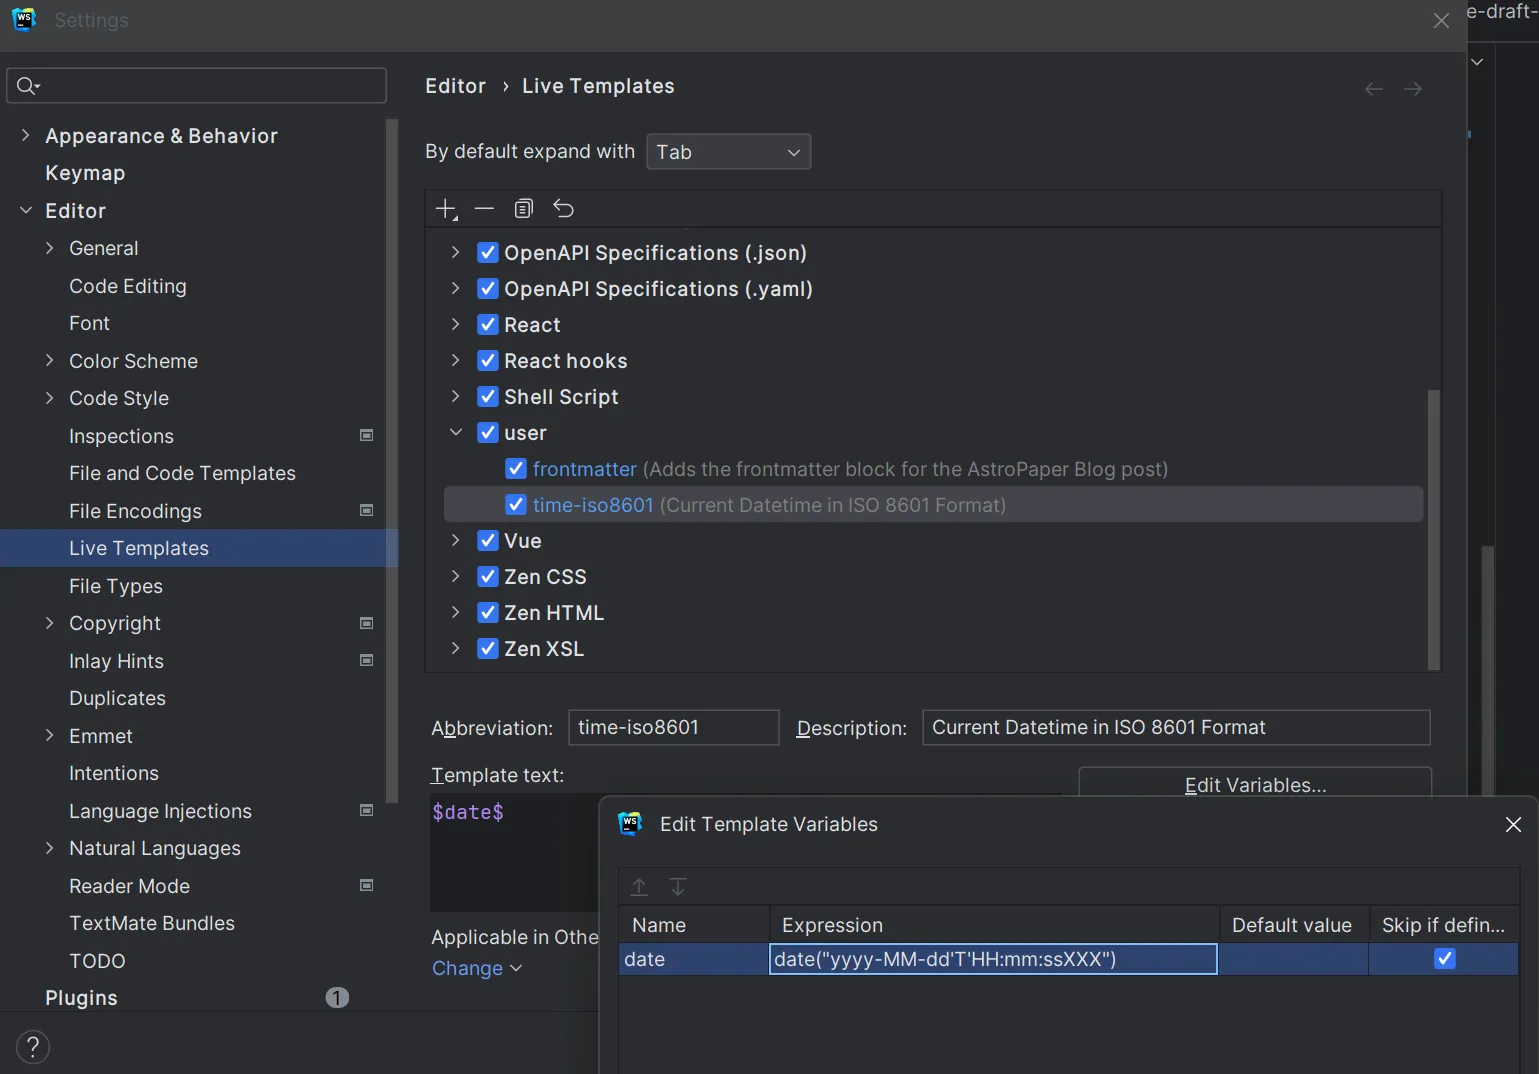The image size is (1539, 1074).
Task: Click Edit Variables... button
Action: 1255,783
